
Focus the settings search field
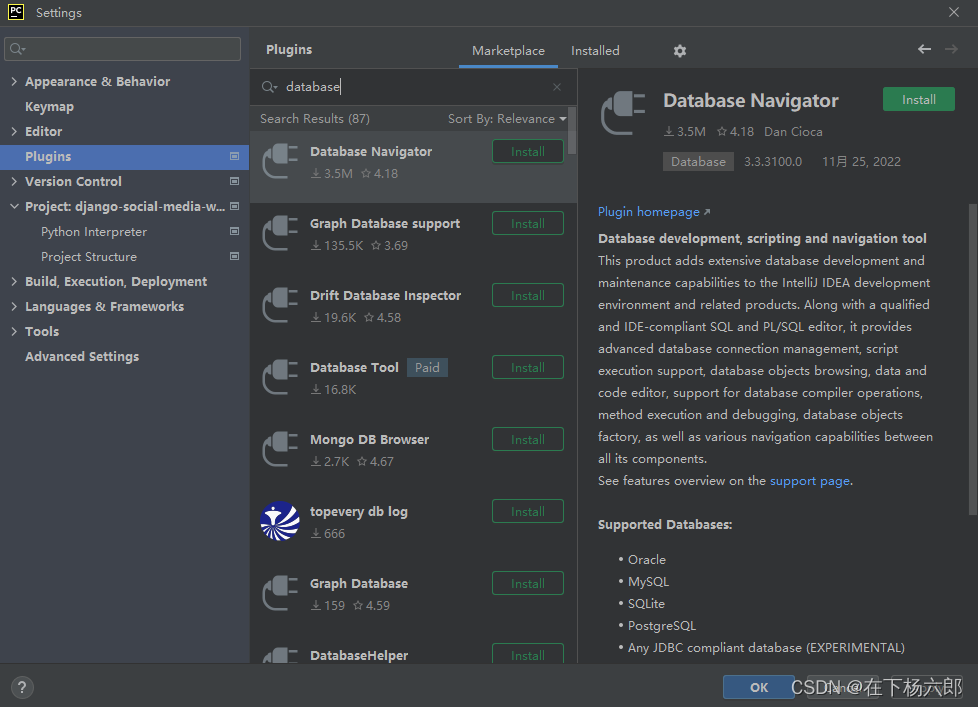pos(123,49)
